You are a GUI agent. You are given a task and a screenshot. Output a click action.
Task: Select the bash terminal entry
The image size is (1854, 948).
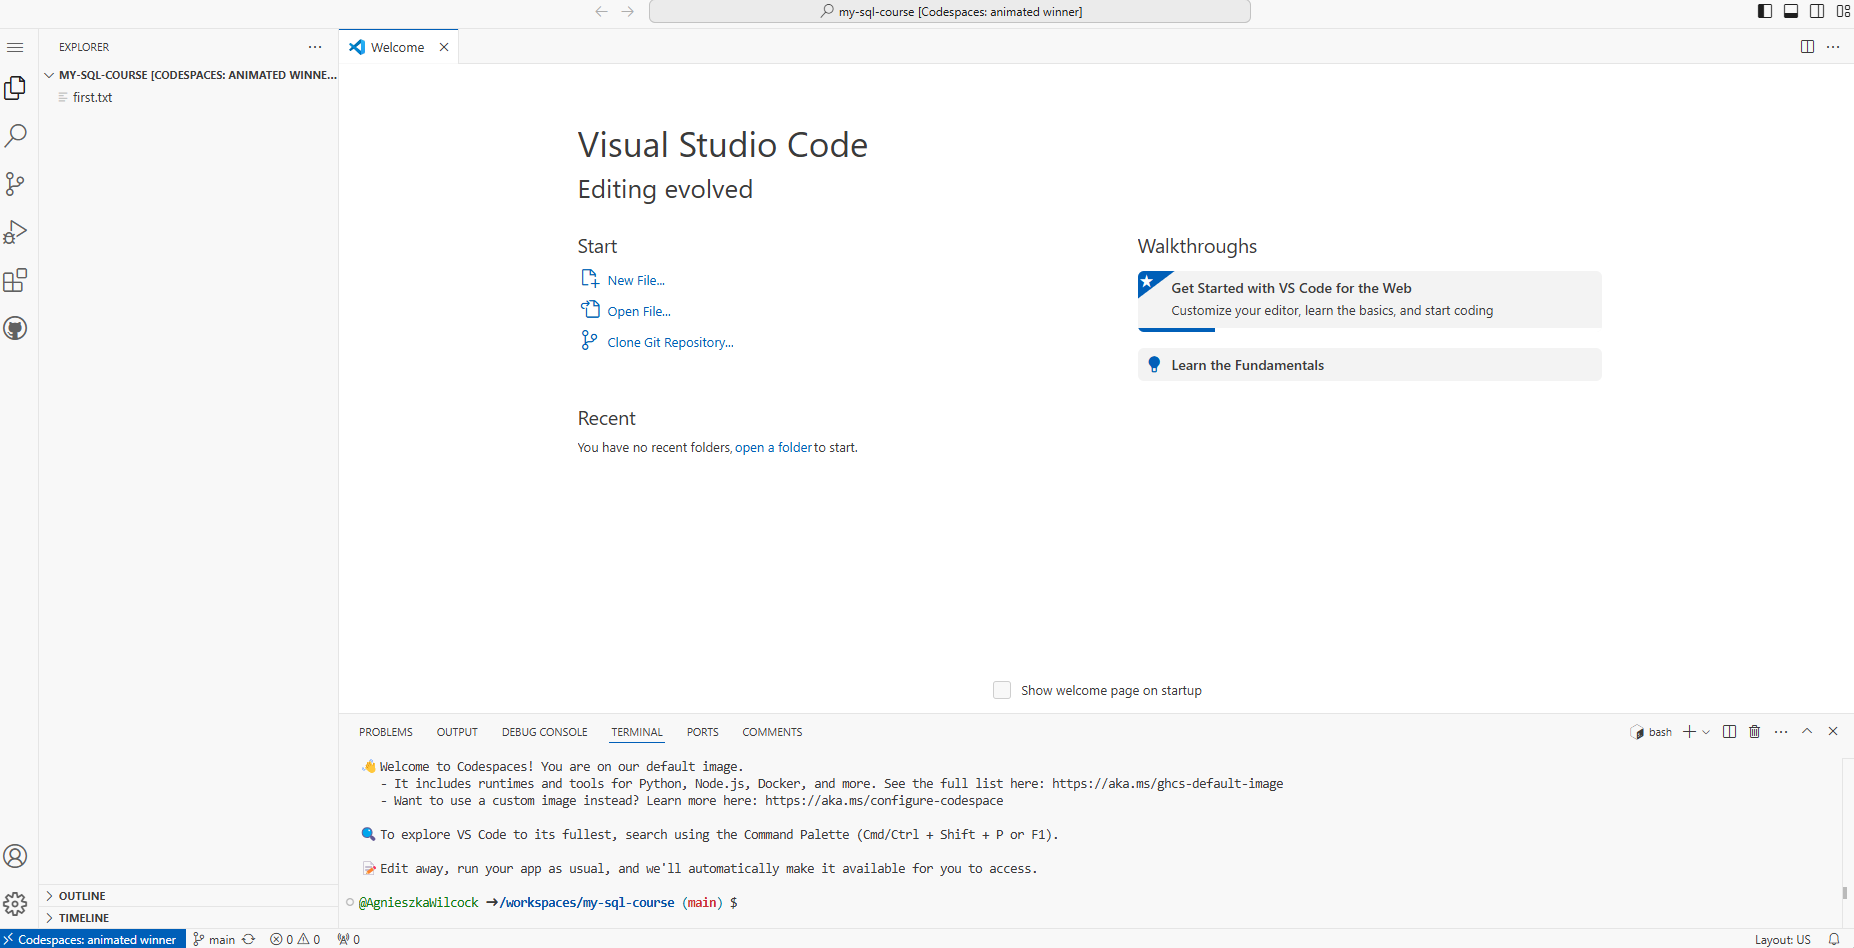1651,732
